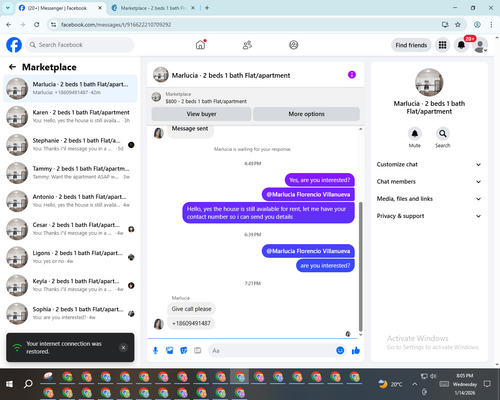Show hidden system tray icons

pyautogui.click(x=414, y=384)
